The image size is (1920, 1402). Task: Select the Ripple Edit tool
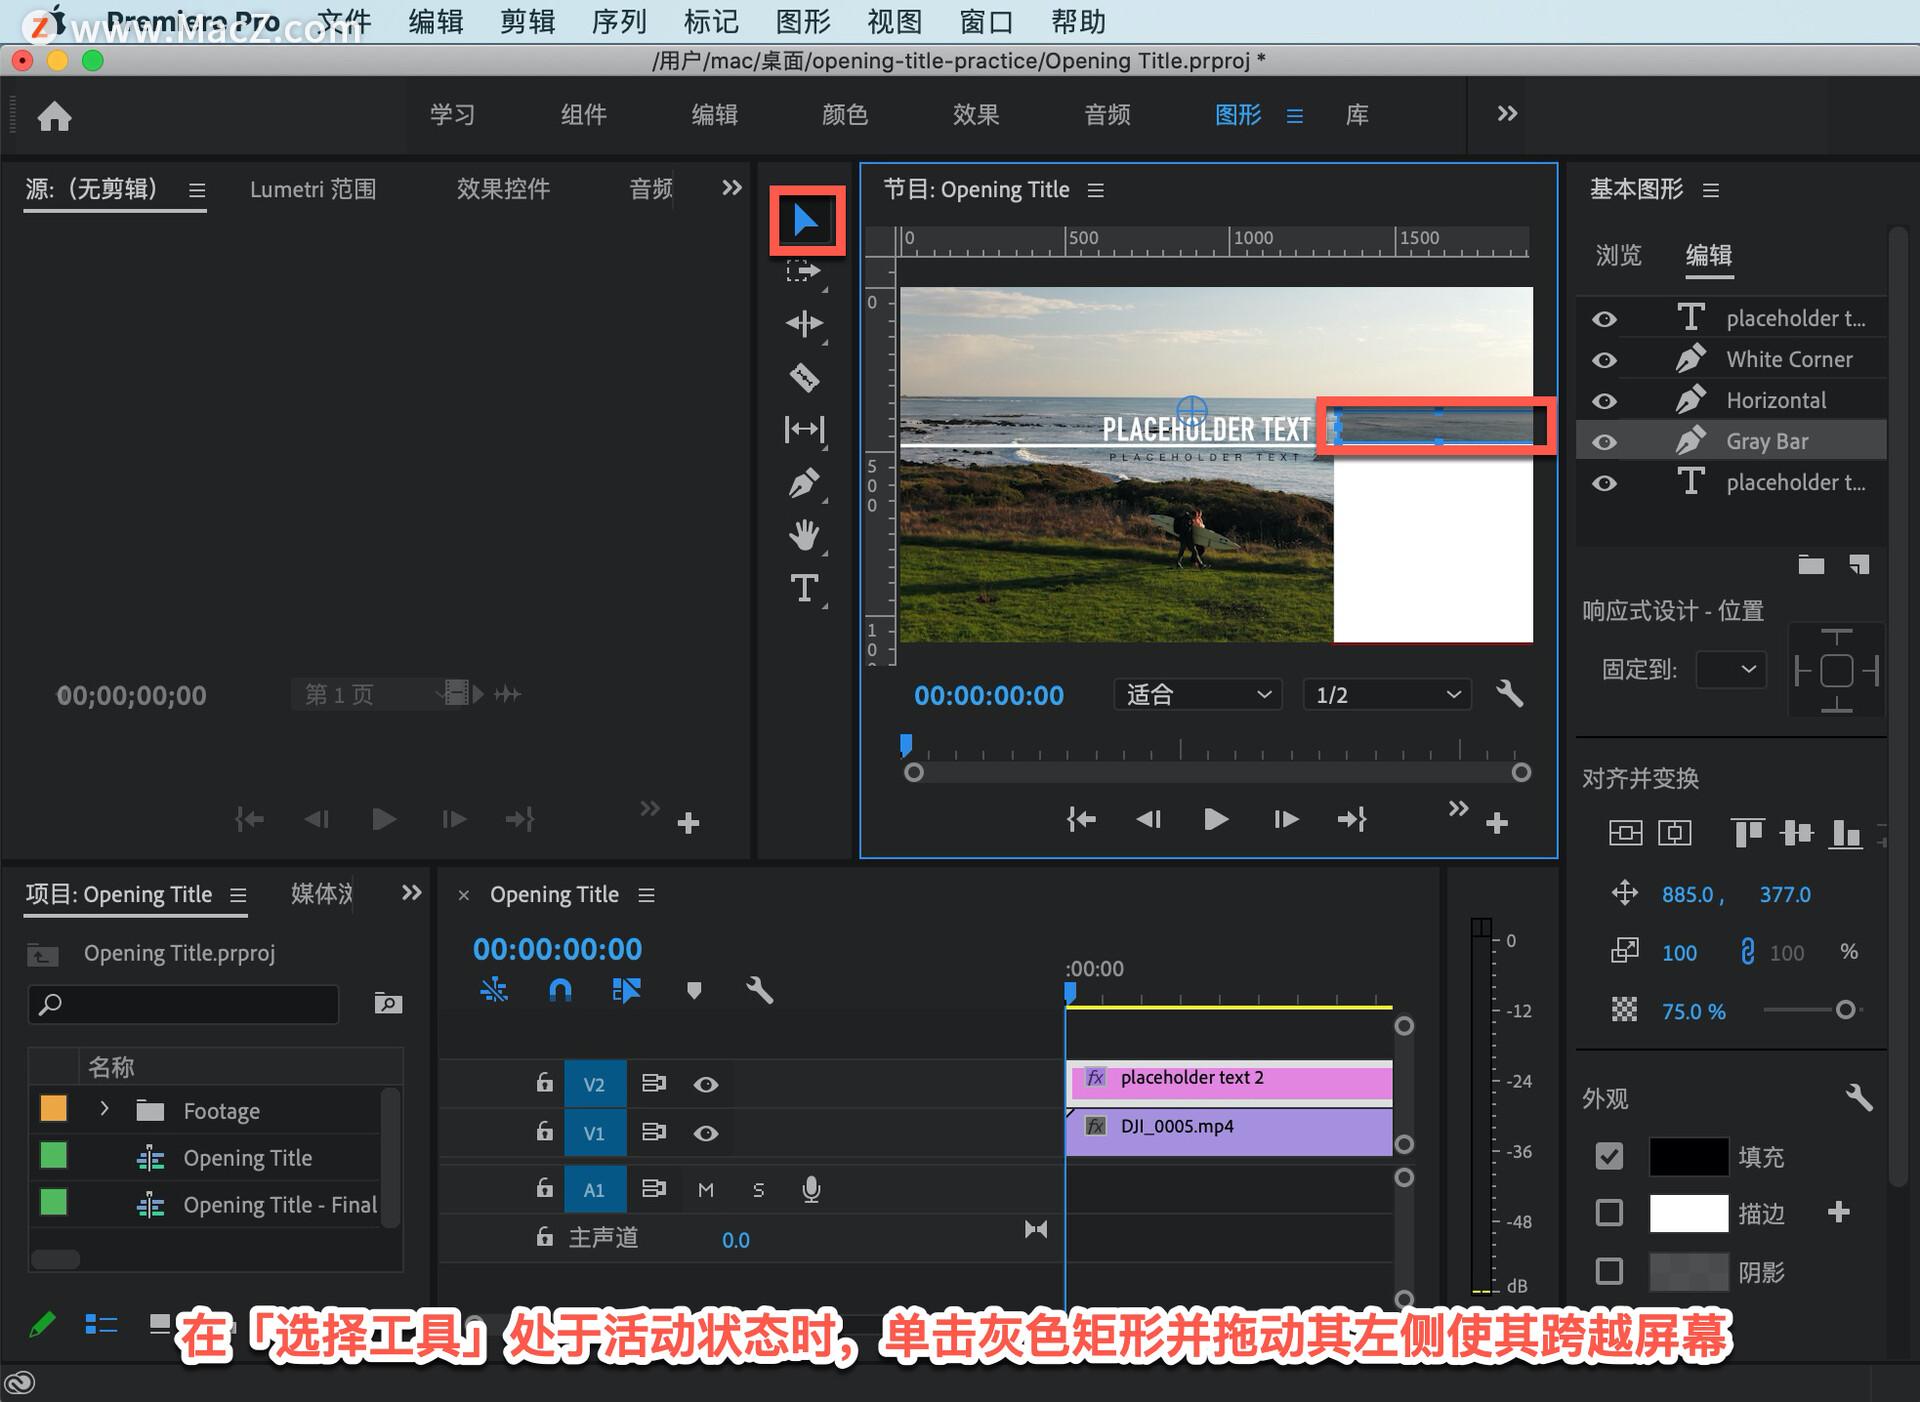pos(804,324)
